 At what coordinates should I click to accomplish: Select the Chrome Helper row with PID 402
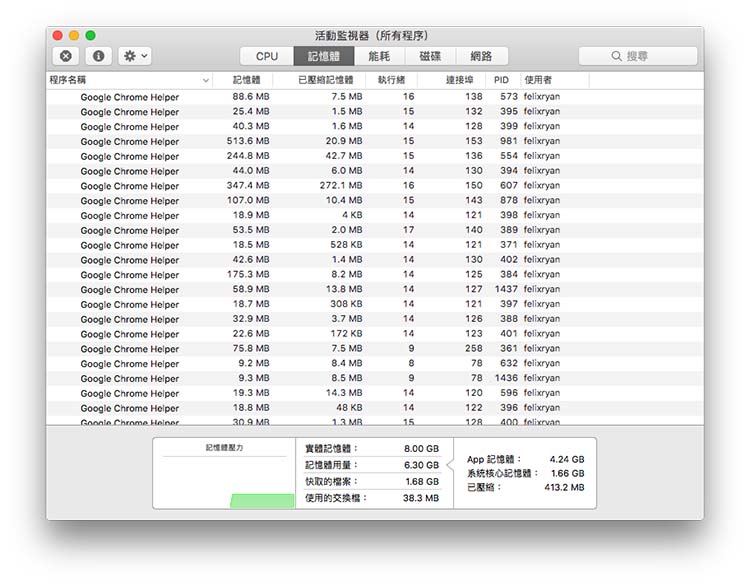375,260
